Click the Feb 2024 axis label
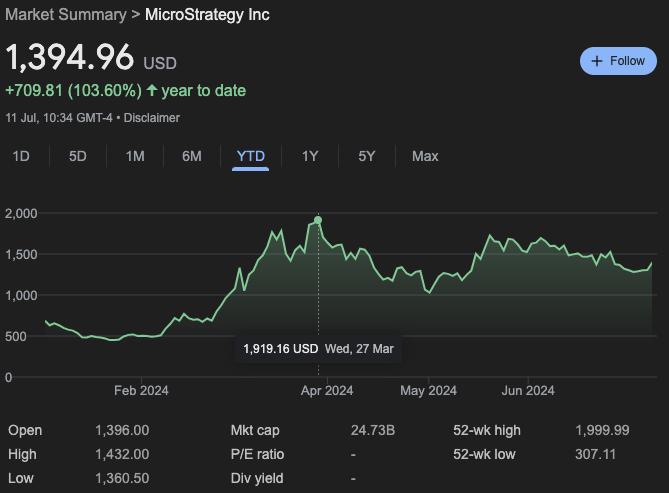Viewport: 669px width, 493px height. (140, 391)
